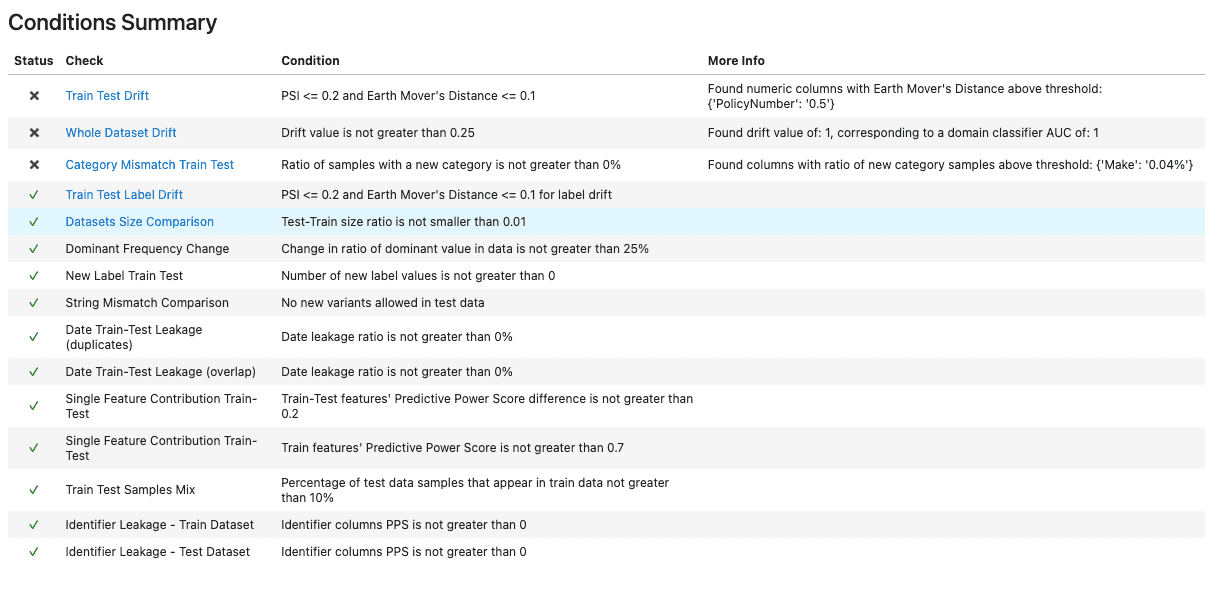Click the failed icon for Category Mismatch Train Test
This screenshot has width=1220, height=591.
pyautogui.click(x=34, y=165)
